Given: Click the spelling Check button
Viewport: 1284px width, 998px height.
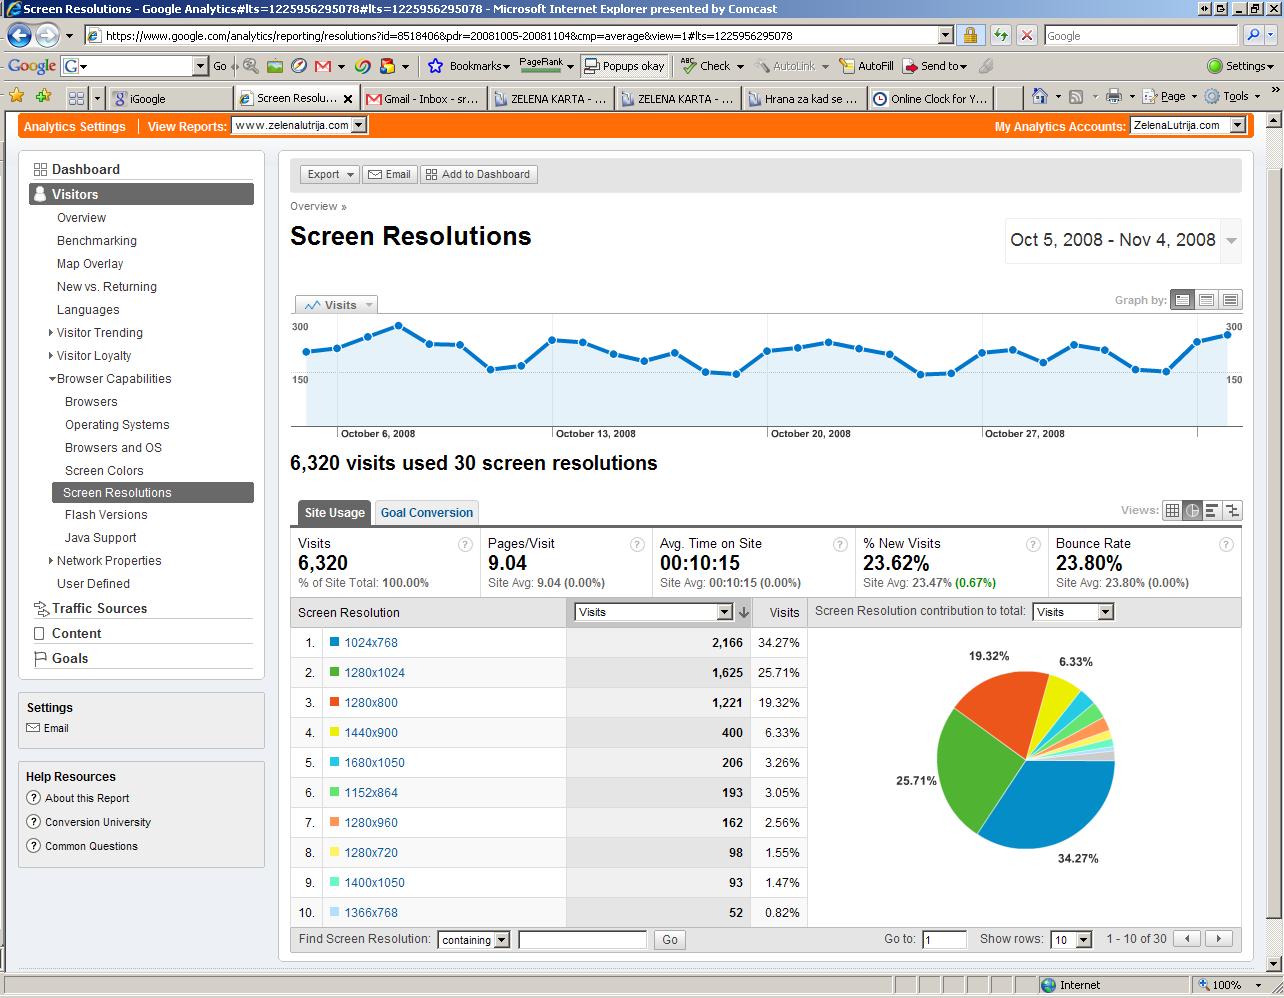Looking at the screenshot, I should pos(706,66).
